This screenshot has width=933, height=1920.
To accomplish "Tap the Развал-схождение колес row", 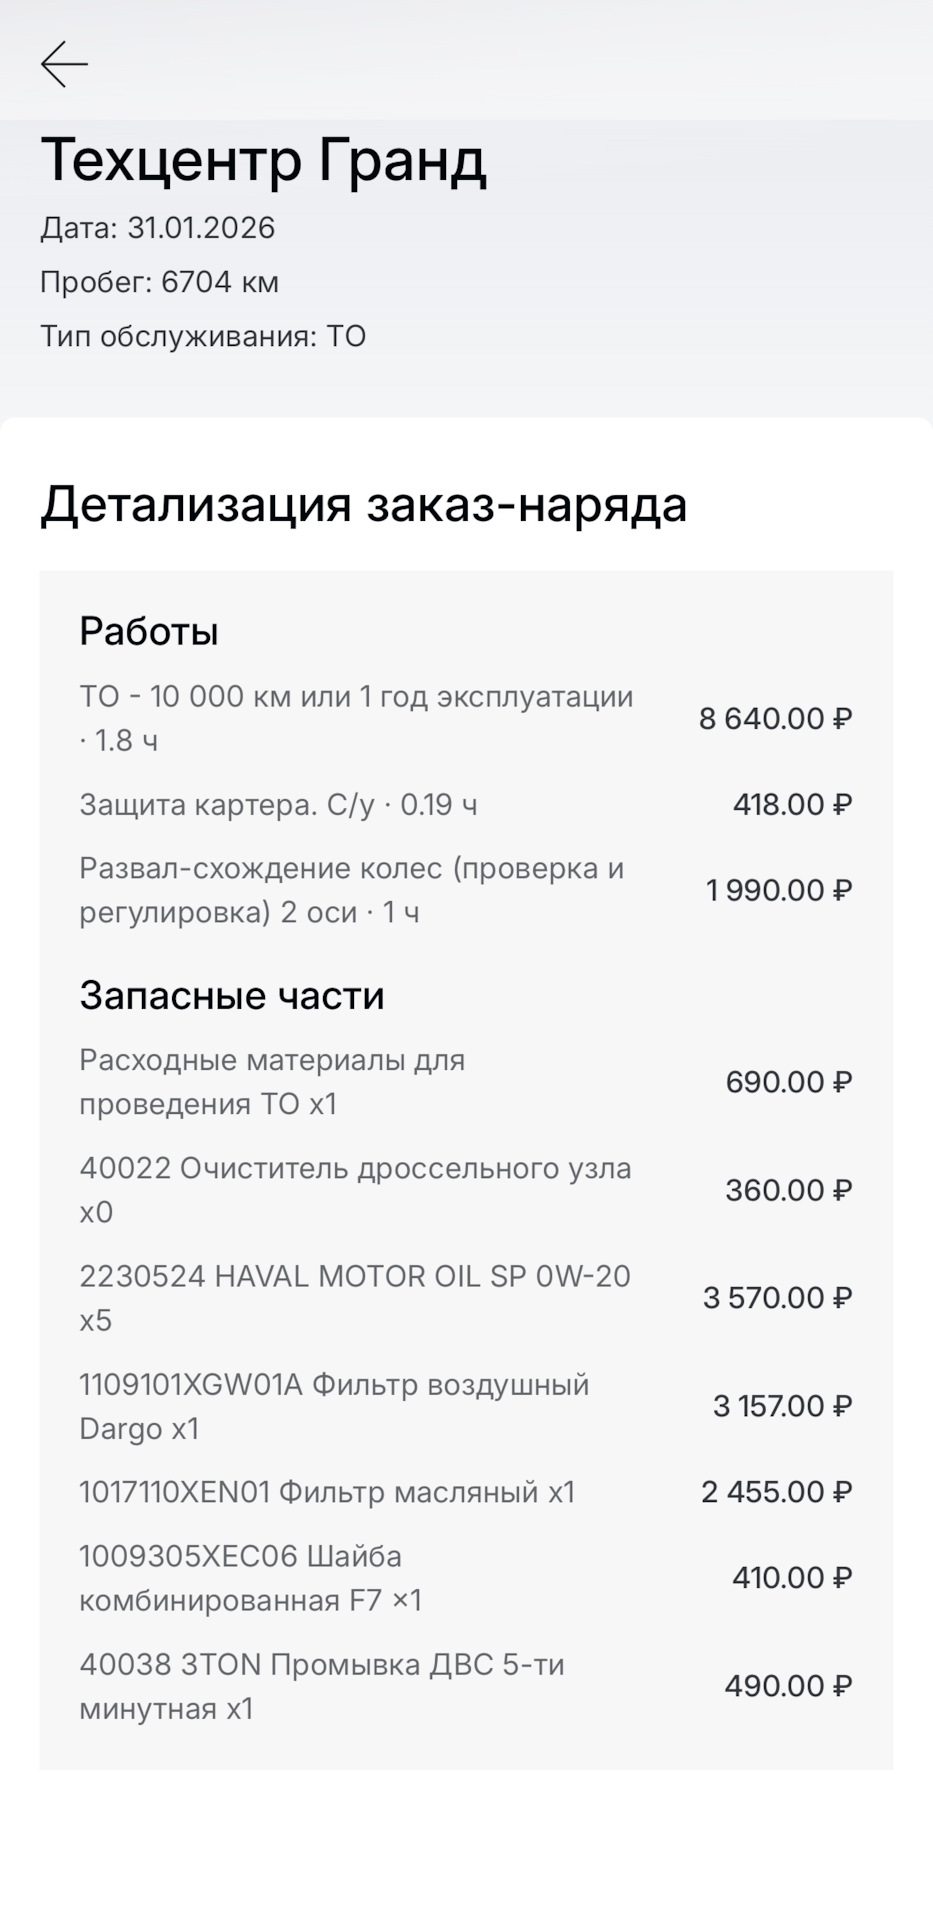I will pos(352,890).
